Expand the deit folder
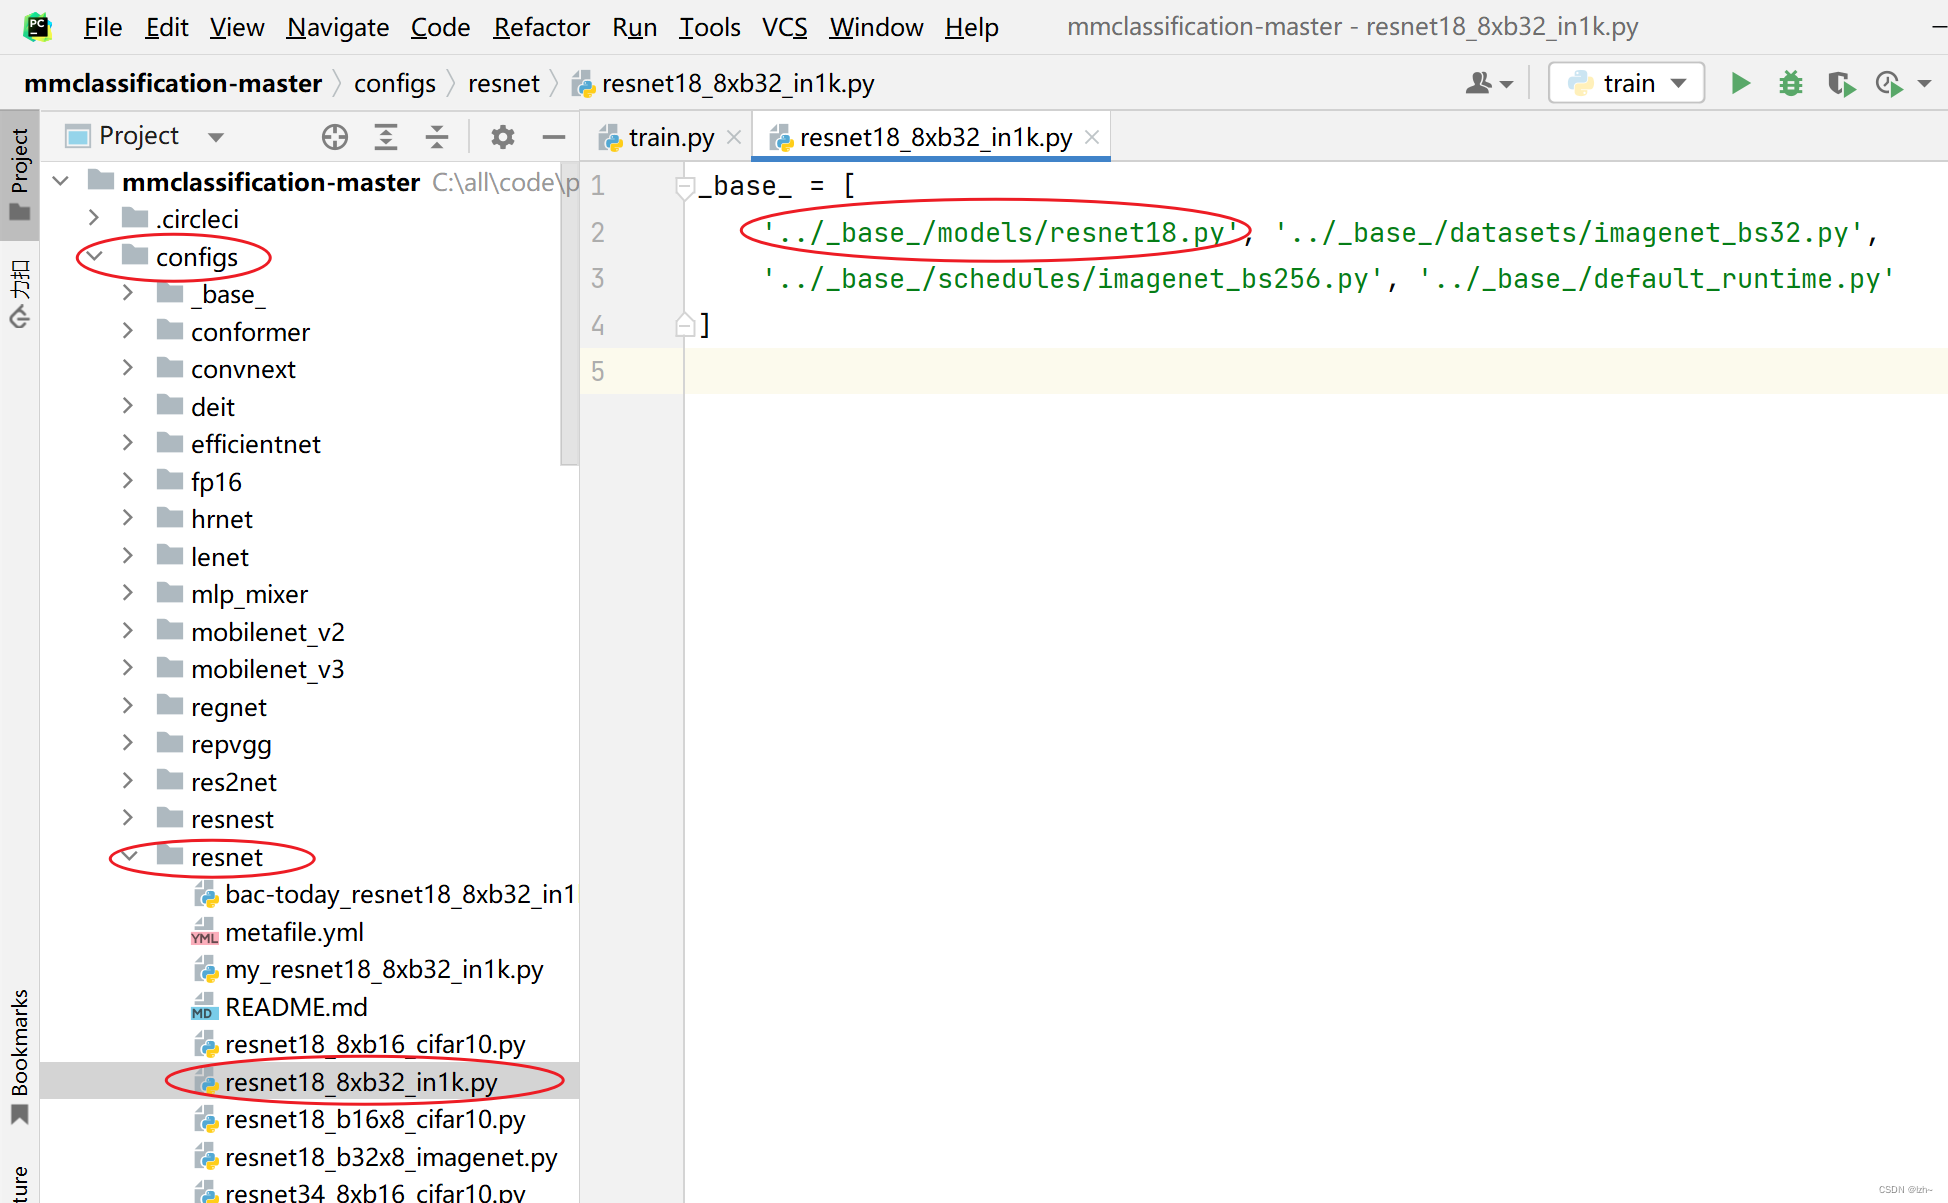 tap(127, 406)
